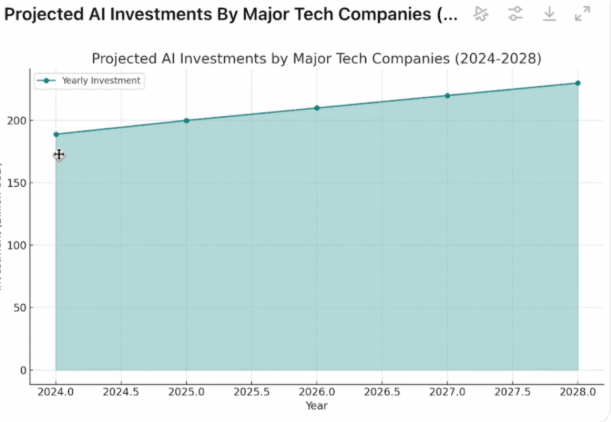The image size is (611, 422).
Task: Click the 2024.5 x-axis tick label
Action: [121, 392]
